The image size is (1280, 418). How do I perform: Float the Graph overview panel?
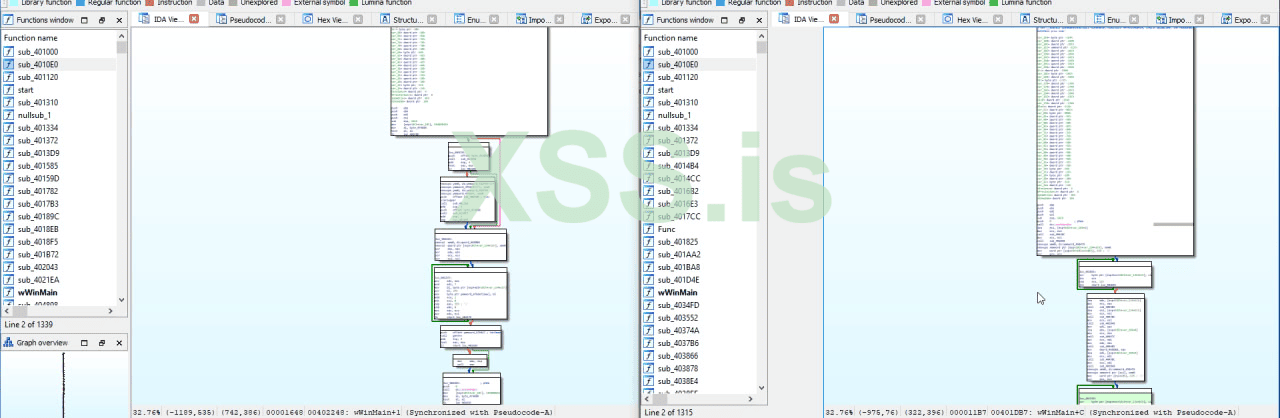[x=83, y=343]
